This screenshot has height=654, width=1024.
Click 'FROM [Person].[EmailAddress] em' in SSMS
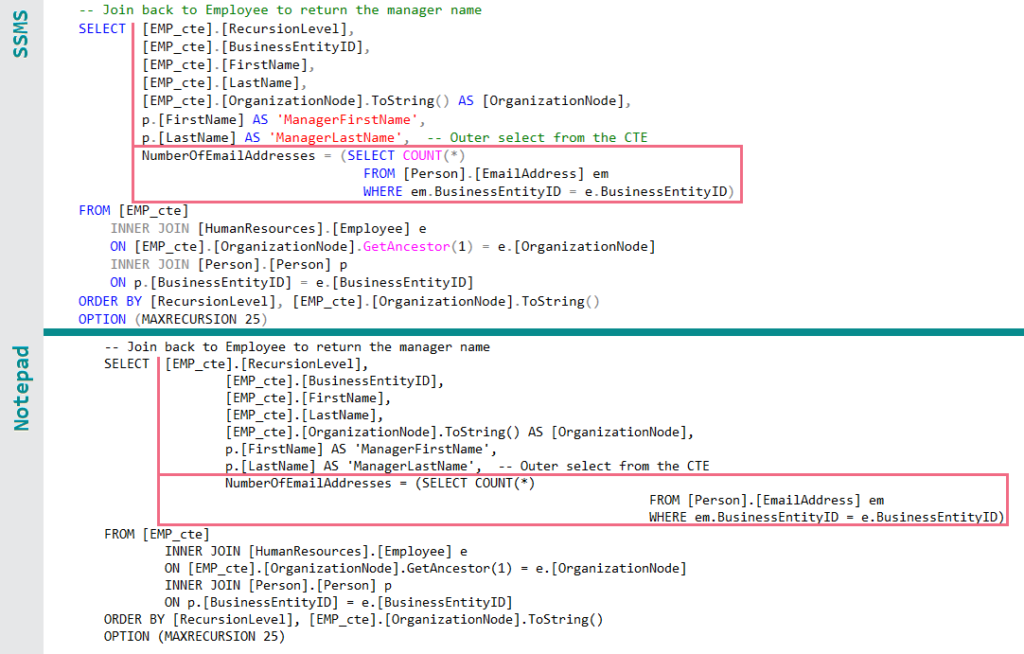[x=486, y=174]
